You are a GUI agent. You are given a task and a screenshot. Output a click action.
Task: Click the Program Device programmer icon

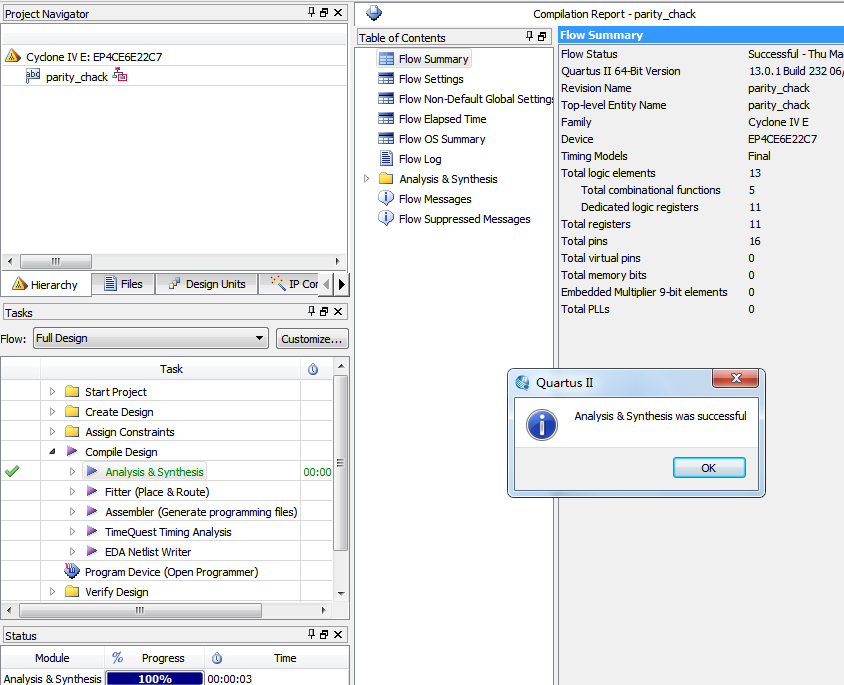click(72, 570)
